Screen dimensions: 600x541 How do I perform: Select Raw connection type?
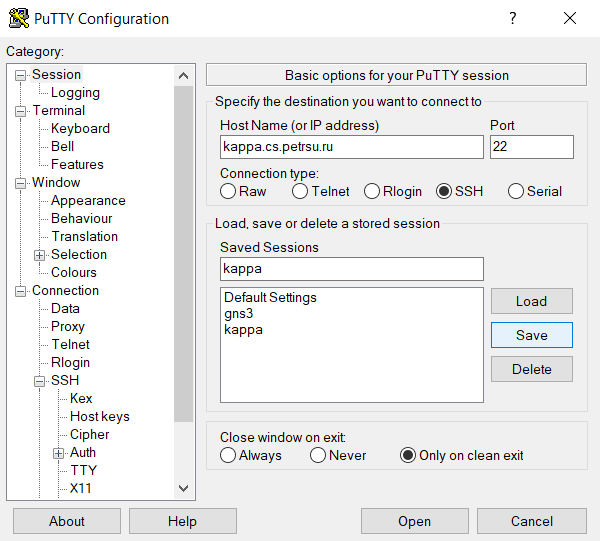tap(228, 191)
